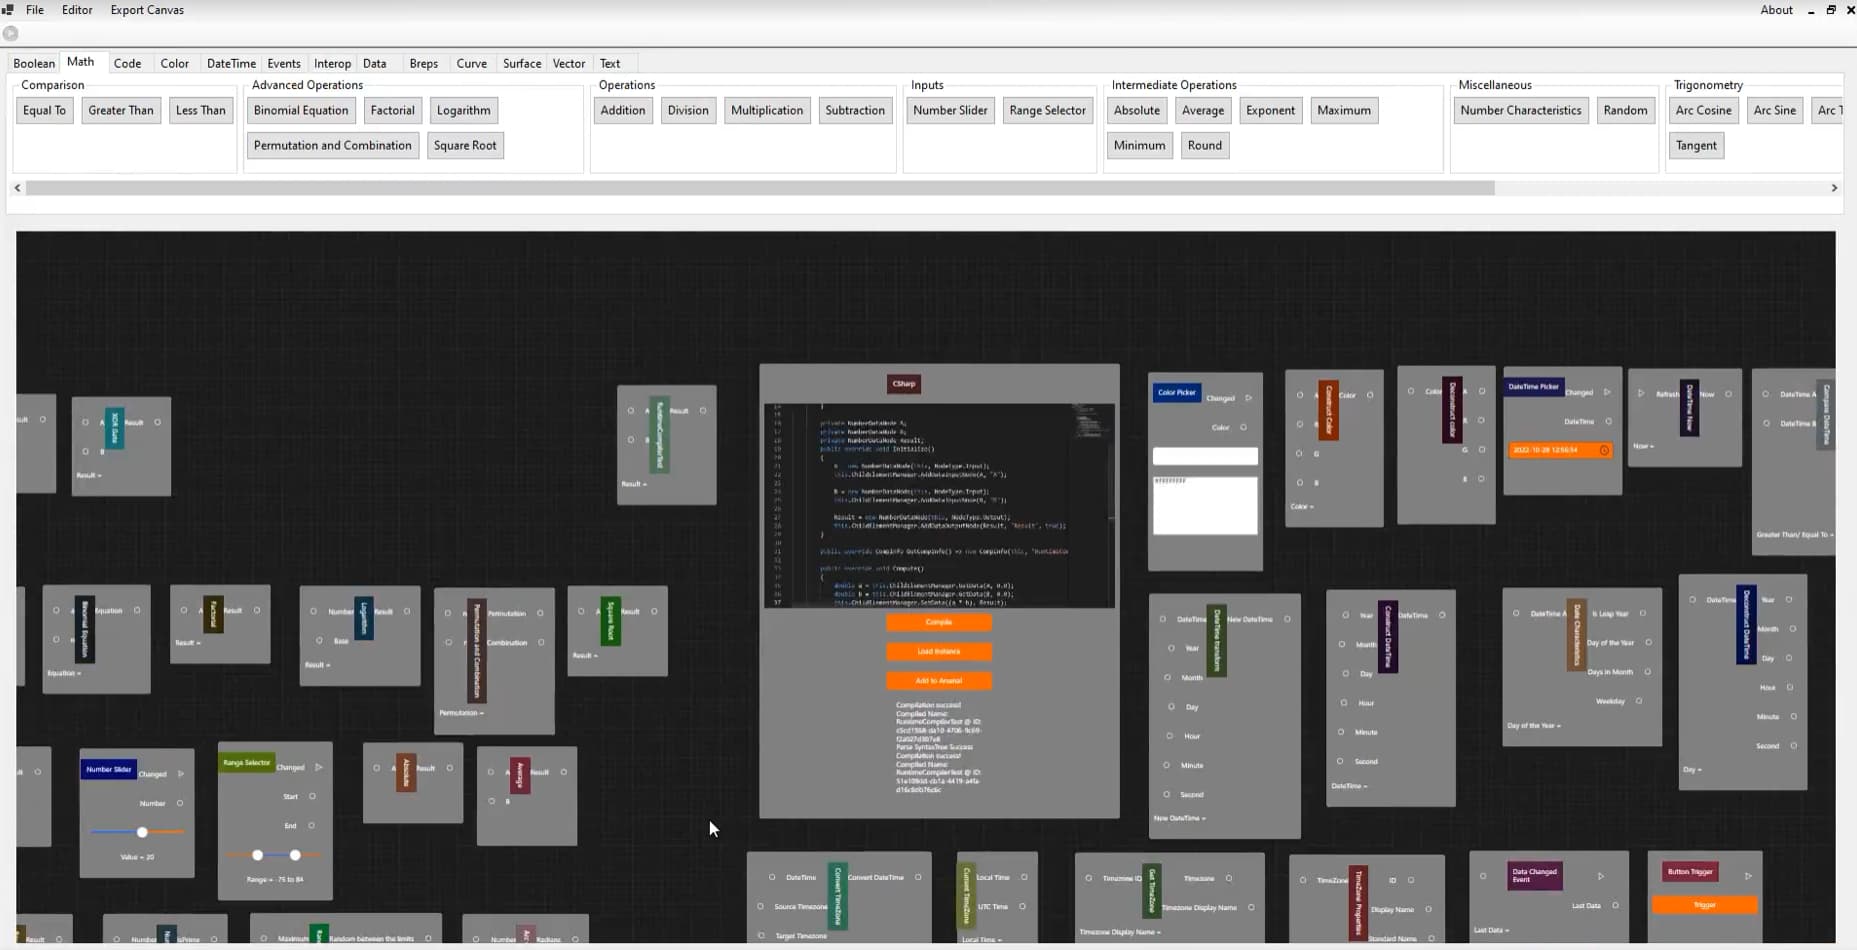The image size is (1857, 950).
Task: Click the Number Slider thumb
Action: coord(142,832)
